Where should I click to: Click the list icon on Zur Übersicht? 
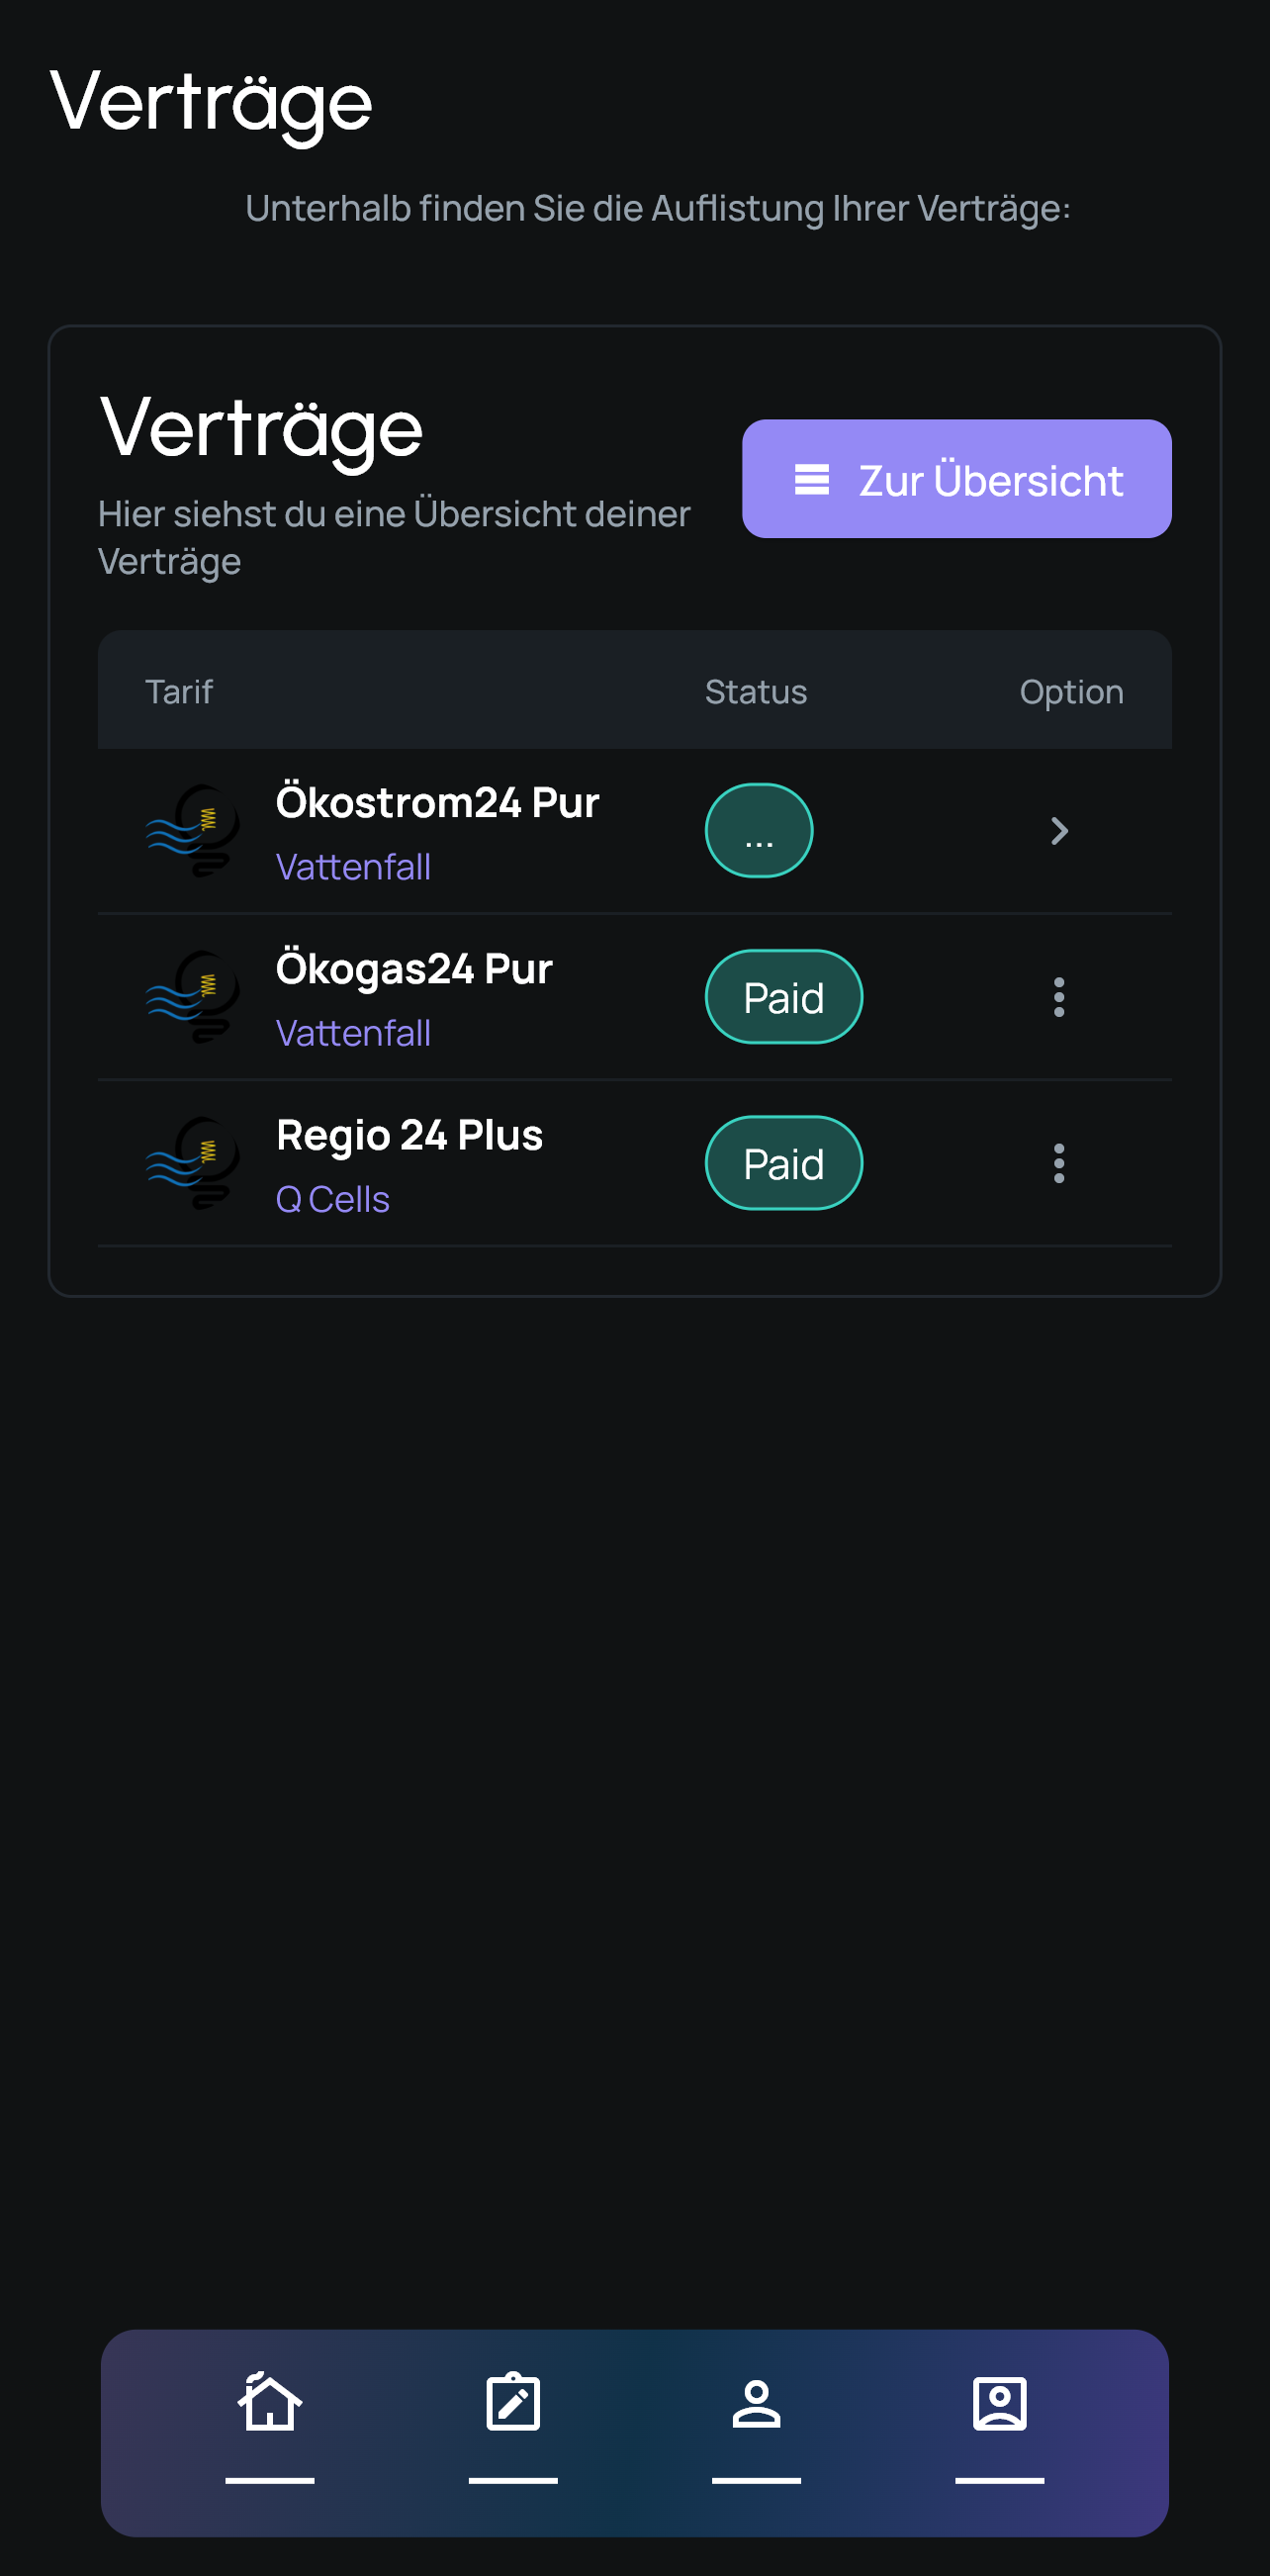(811, 480)
